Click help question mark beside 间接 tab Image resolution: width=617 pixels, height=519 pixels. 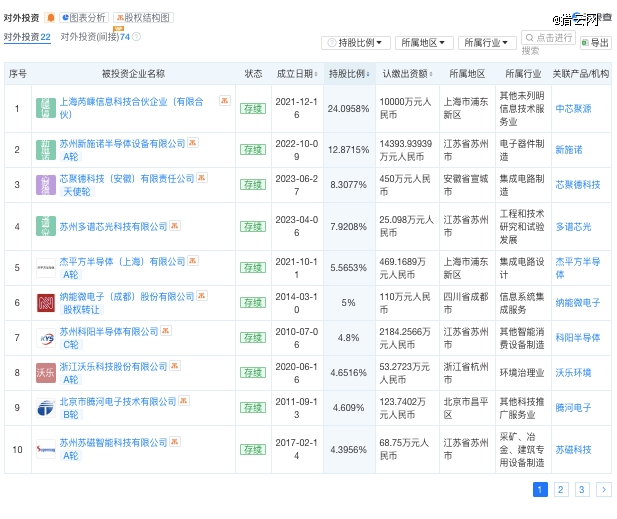(x=136, y=37)
